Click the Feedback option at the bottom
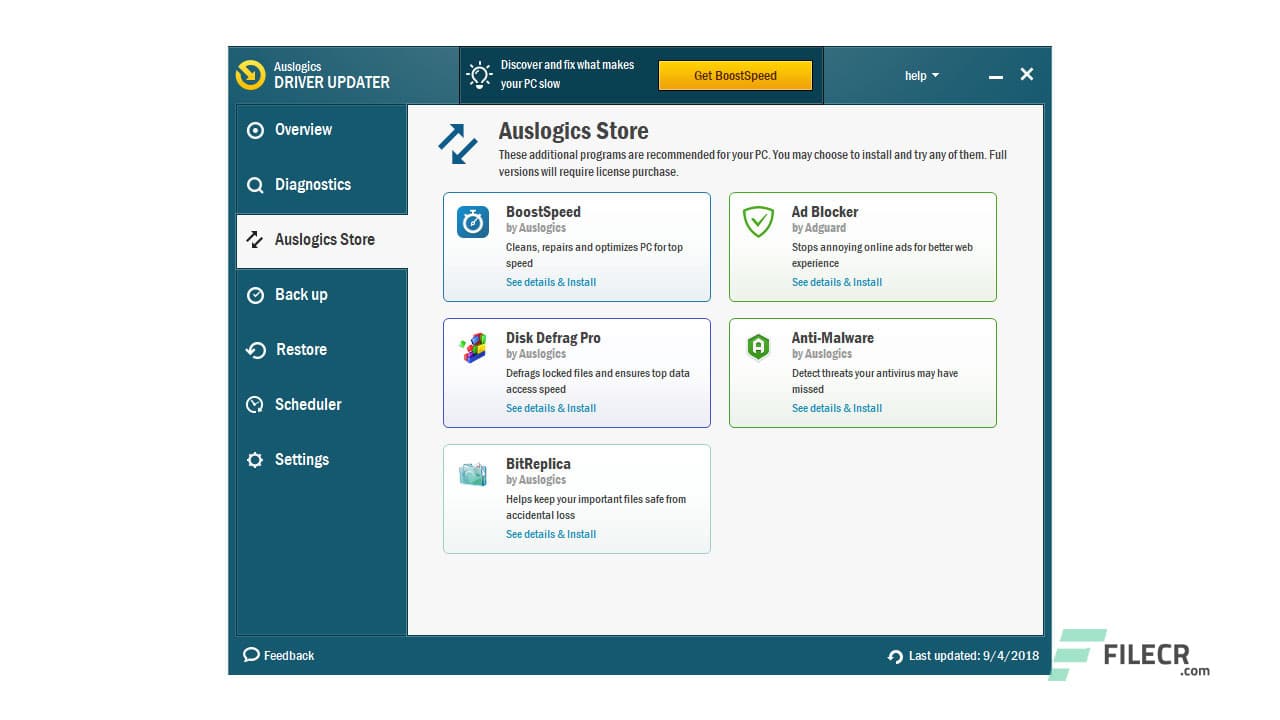 [x=279, y=655]
